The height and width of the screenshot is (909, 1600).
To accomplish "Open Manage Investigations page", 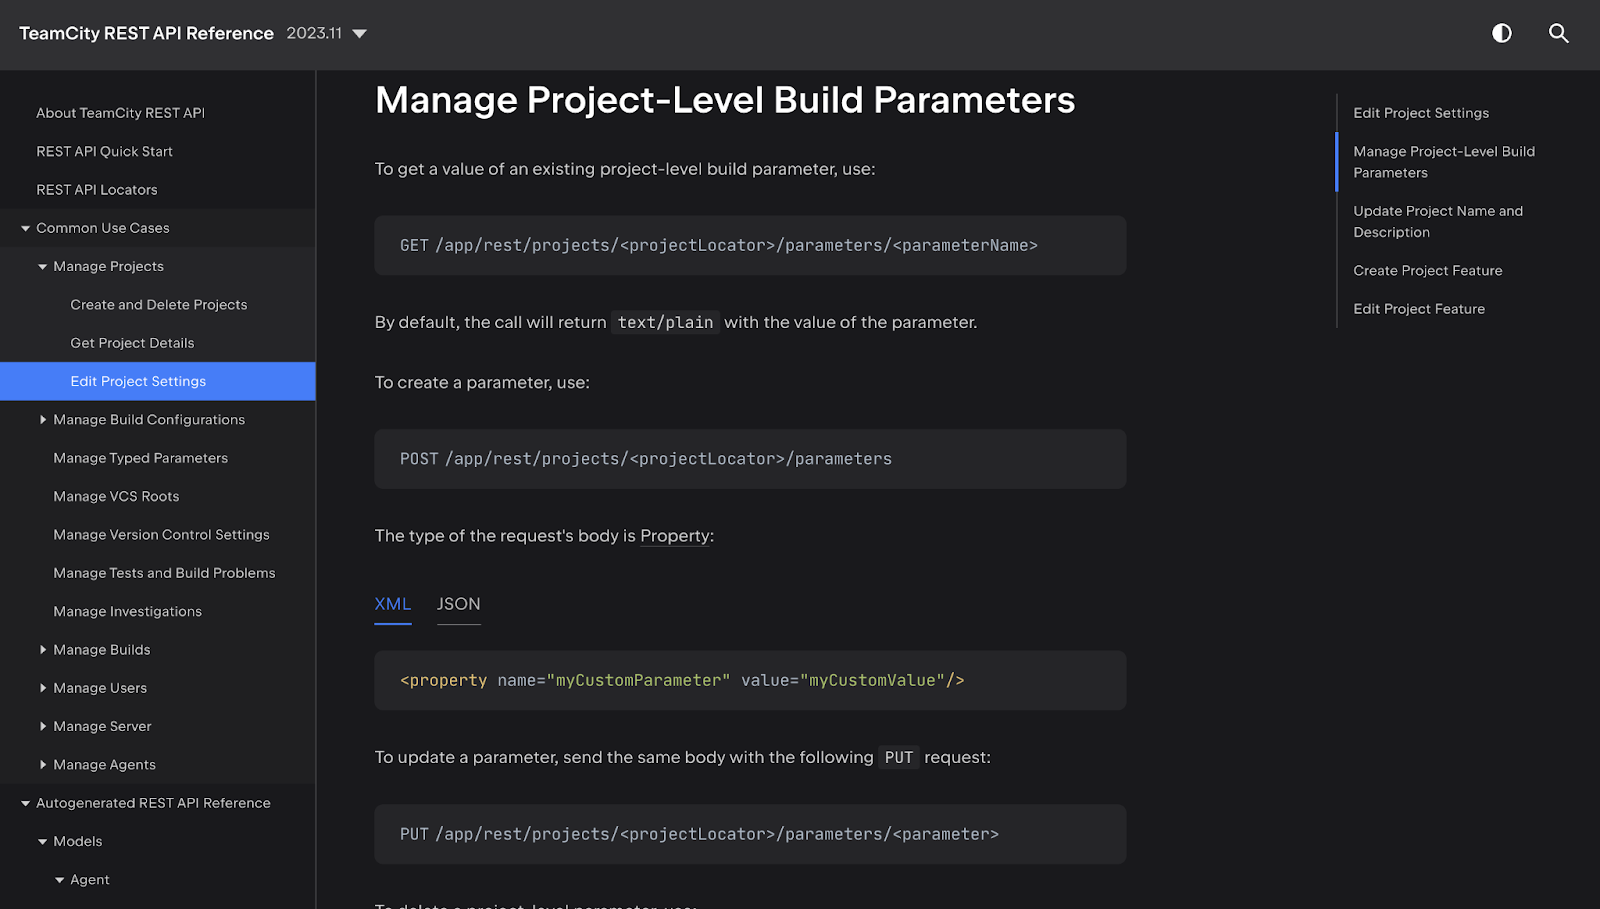I will pos(127,611).
